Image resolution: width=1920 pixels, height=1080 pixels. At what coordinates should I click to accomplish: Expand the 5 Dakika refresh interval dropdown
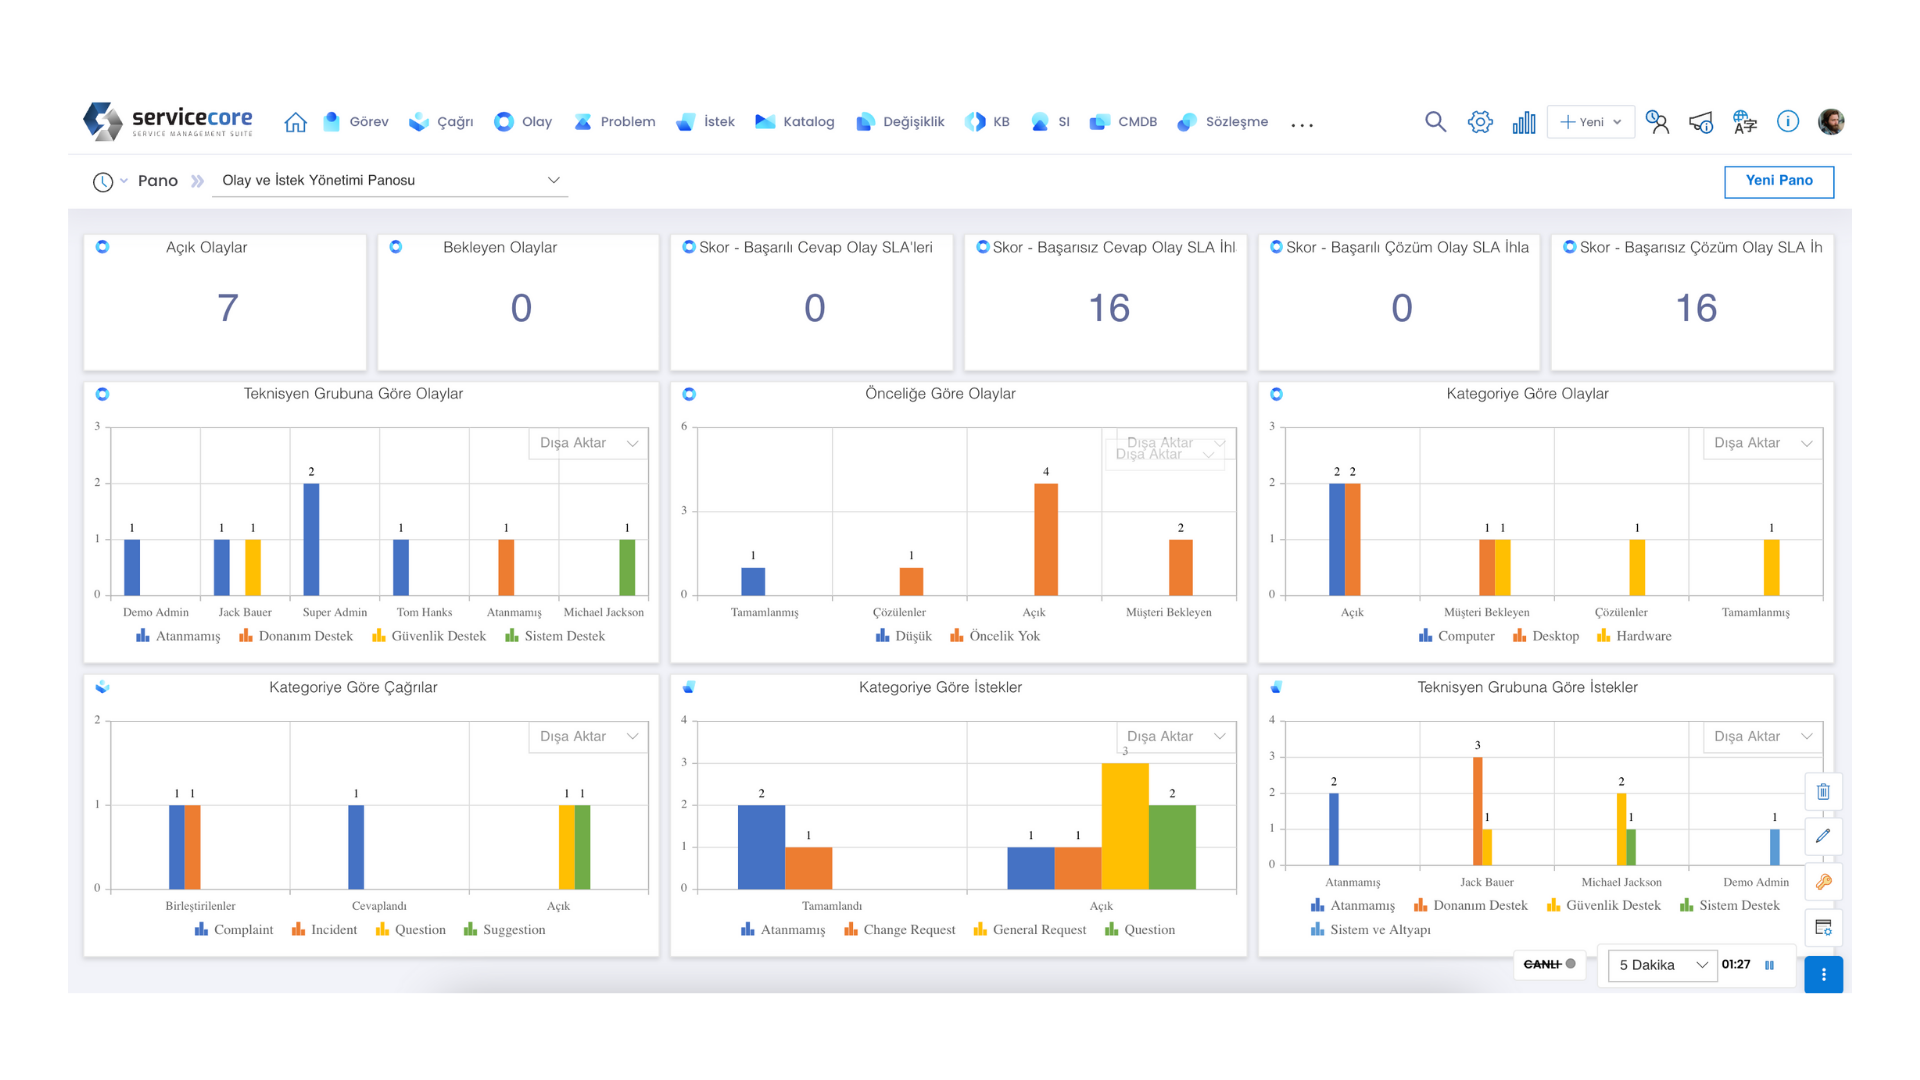click(x=1662, y=965)
